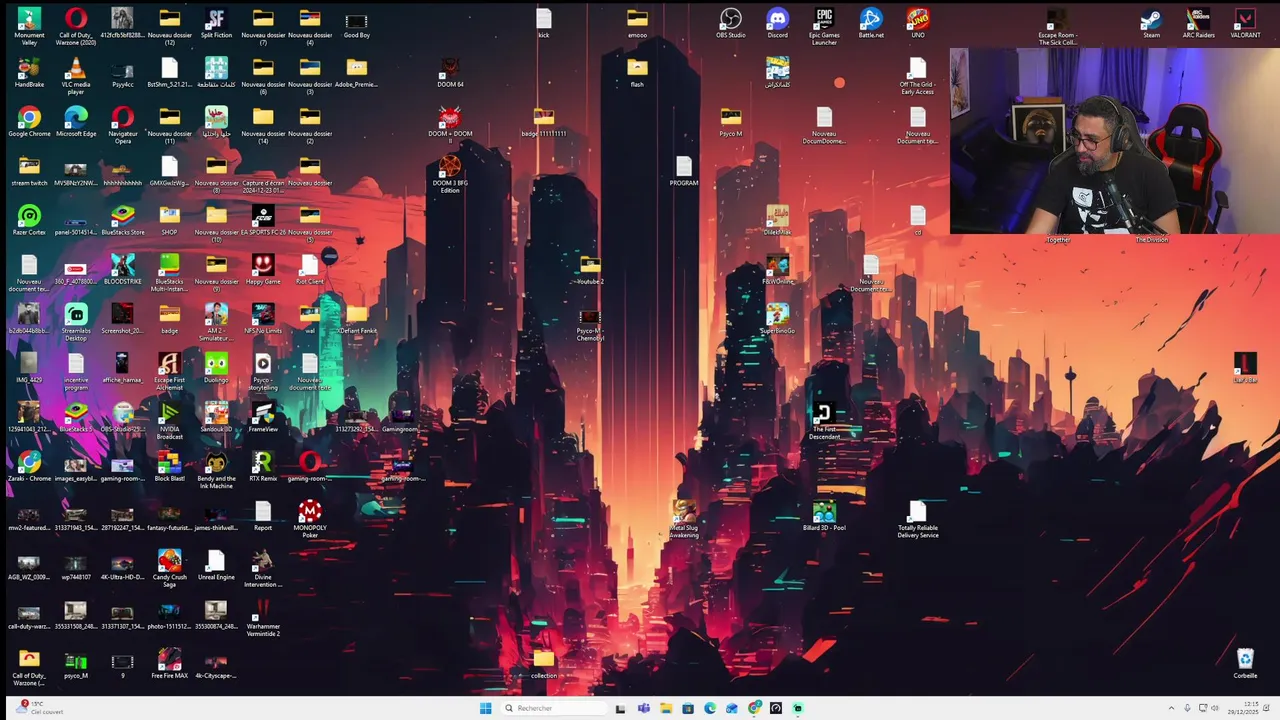This screenshot has width=1280, height=720.
Task: Select the Billiard 3D - Pool icon
Action: point(824,515)
